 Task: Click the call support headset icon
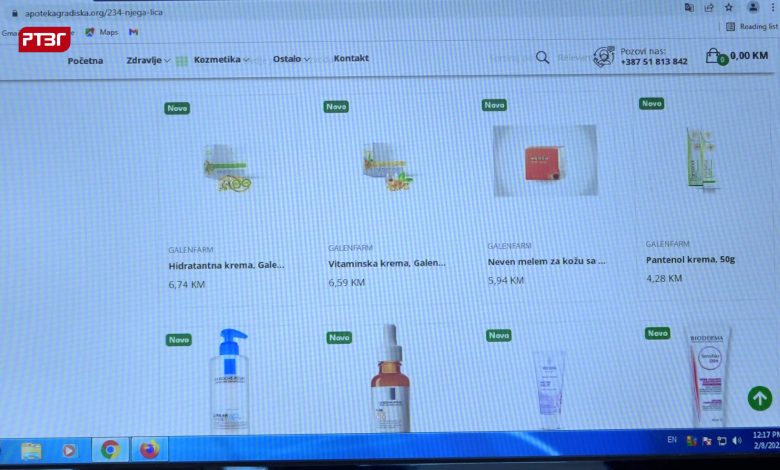pos(604,57)
